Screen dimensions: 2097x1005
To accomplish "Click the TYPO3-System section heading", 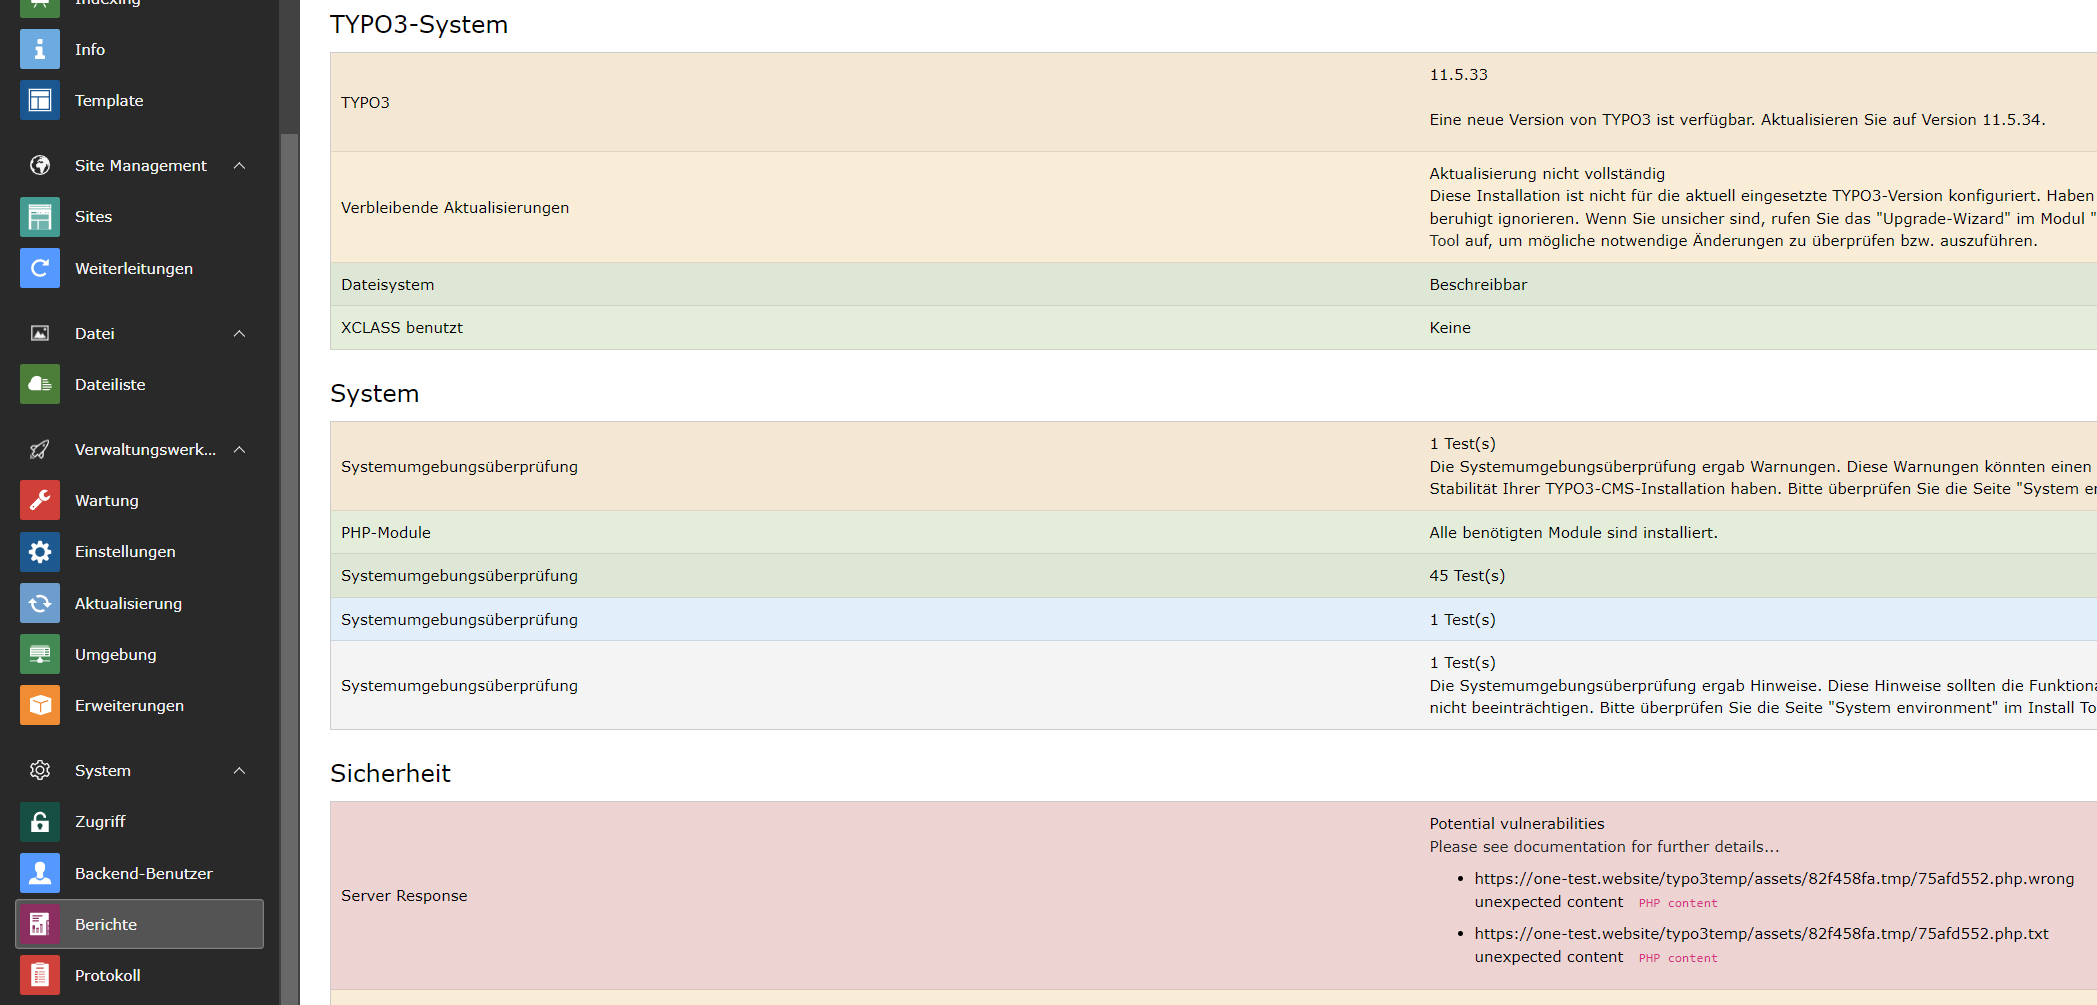I will [x=419, y=24].
